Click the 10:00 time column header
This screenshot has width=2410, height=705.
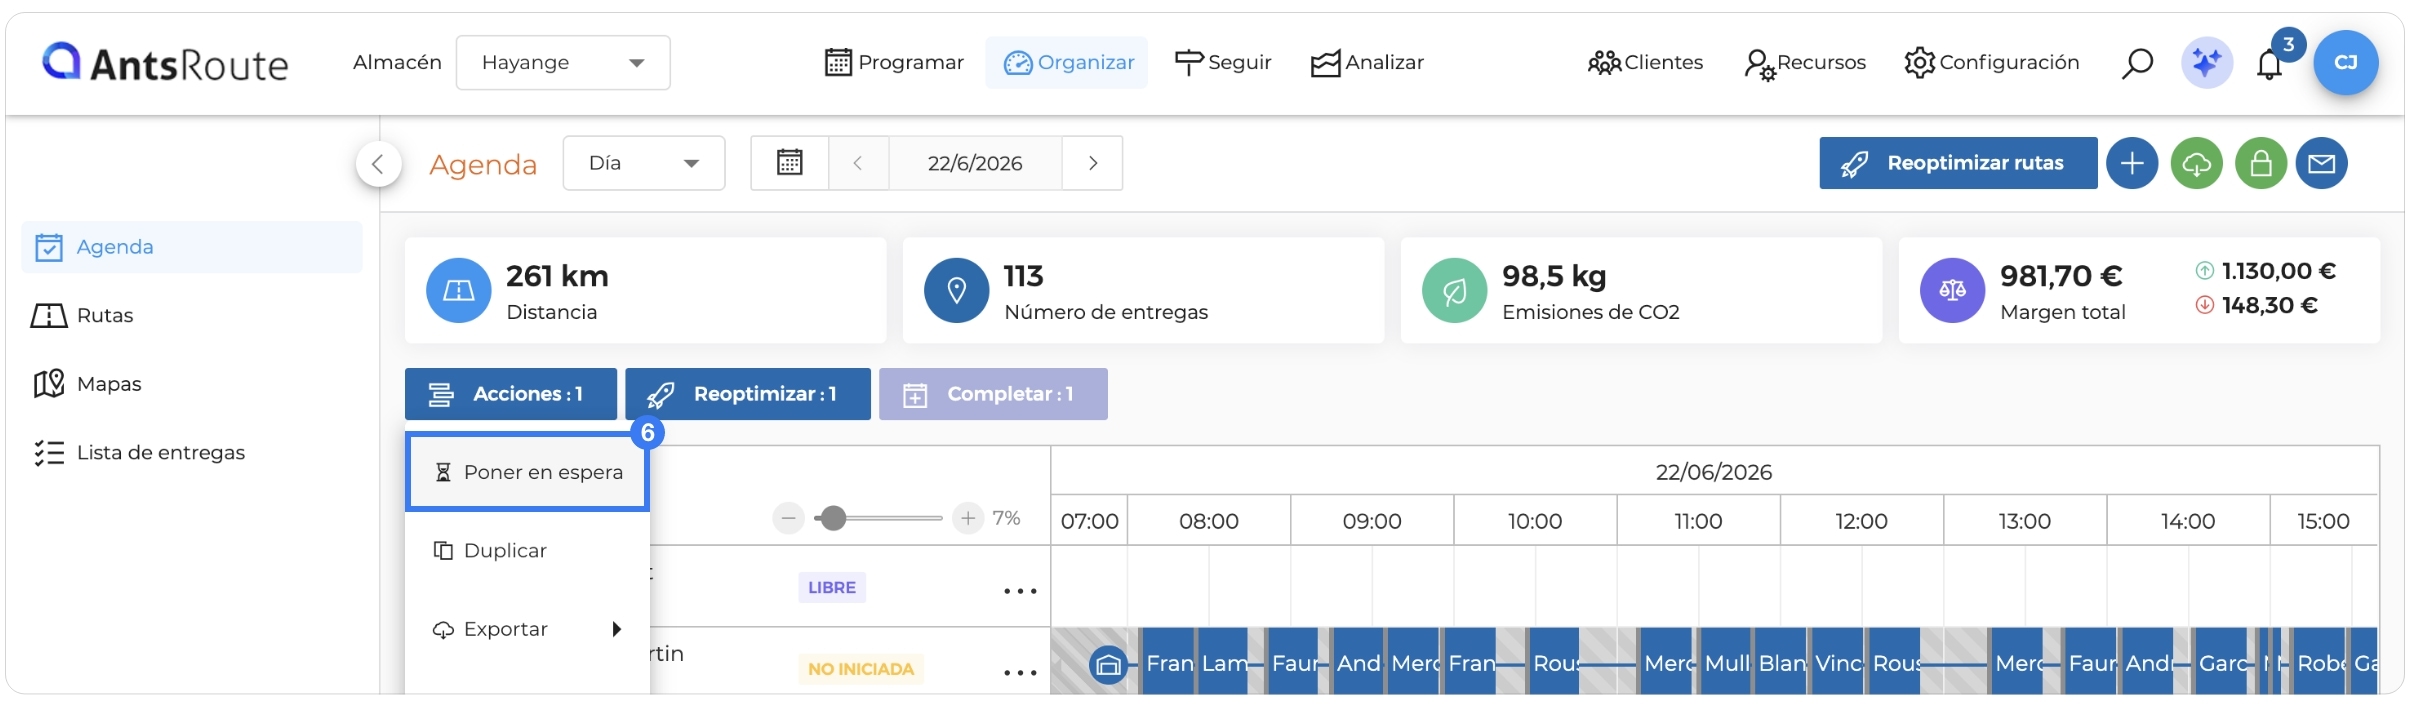[x=1535, y=521]
